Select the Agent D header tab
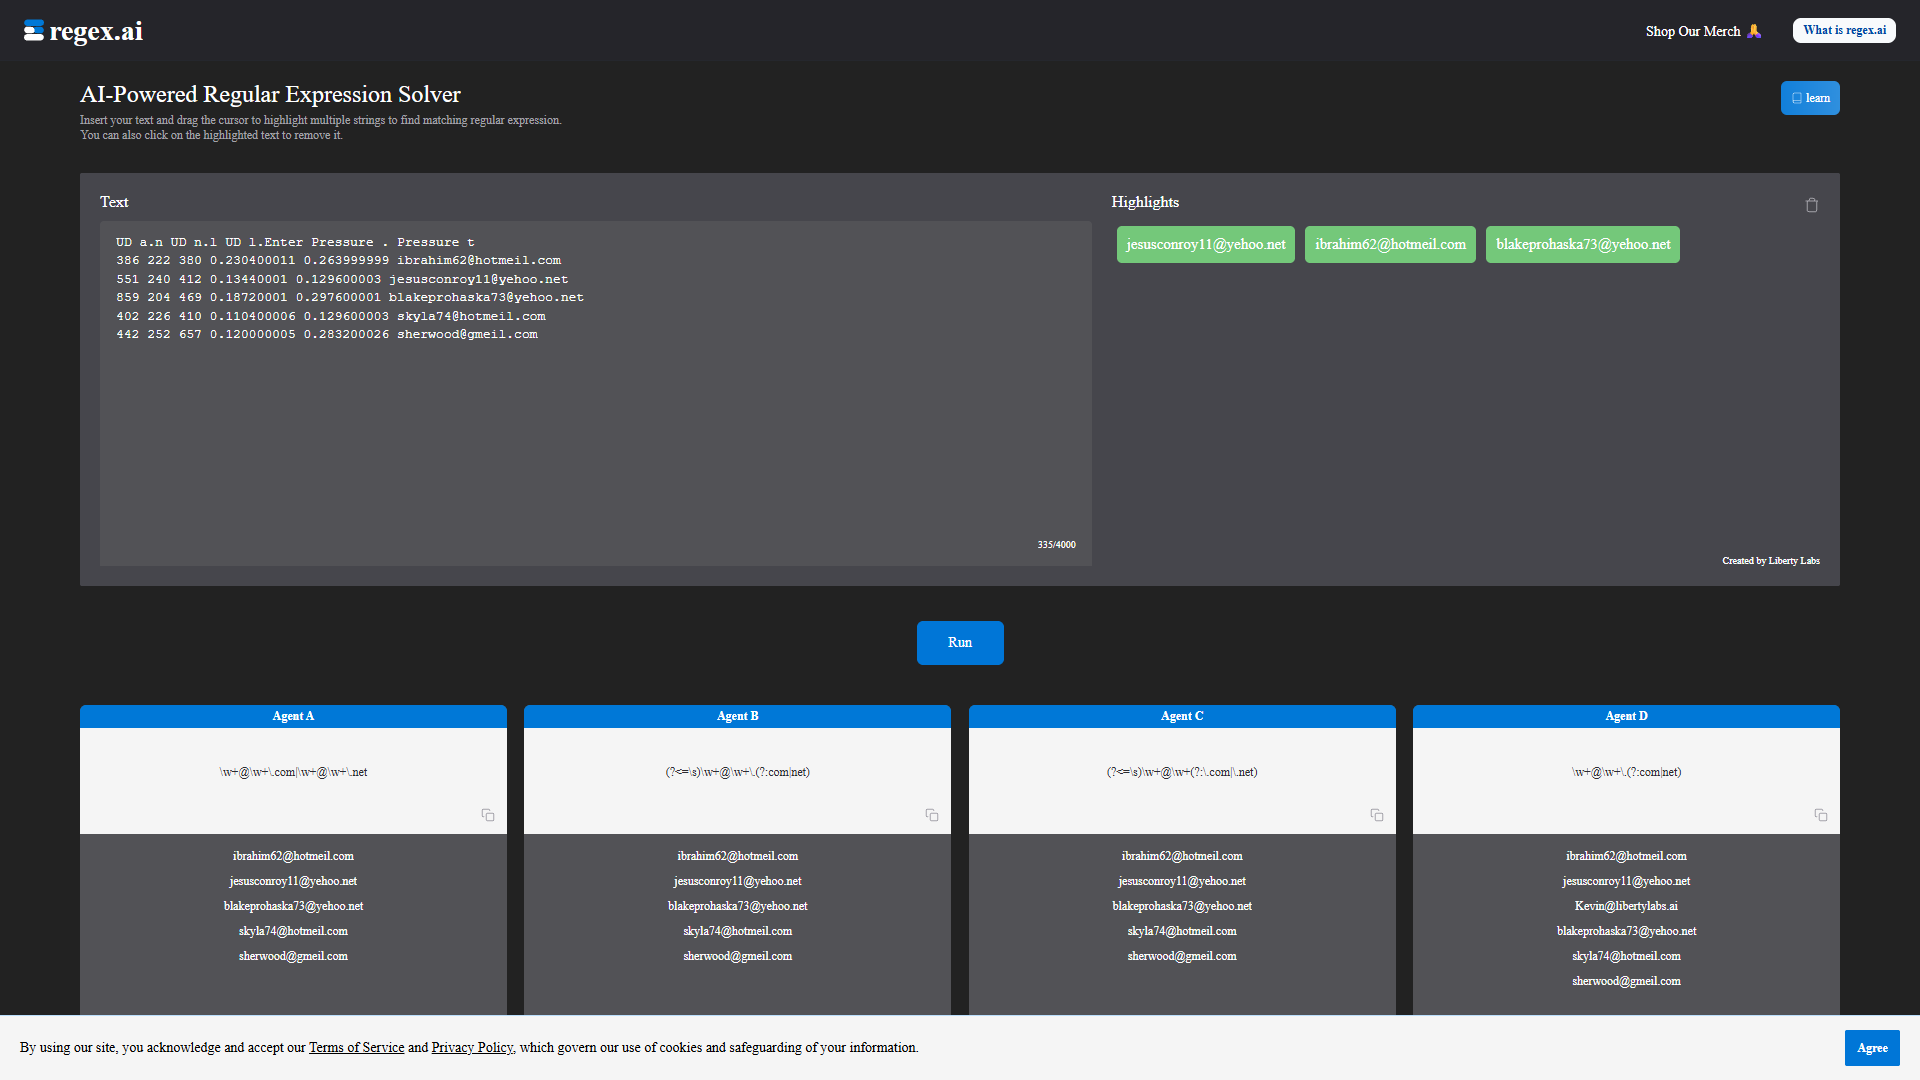 point(1626,716)
